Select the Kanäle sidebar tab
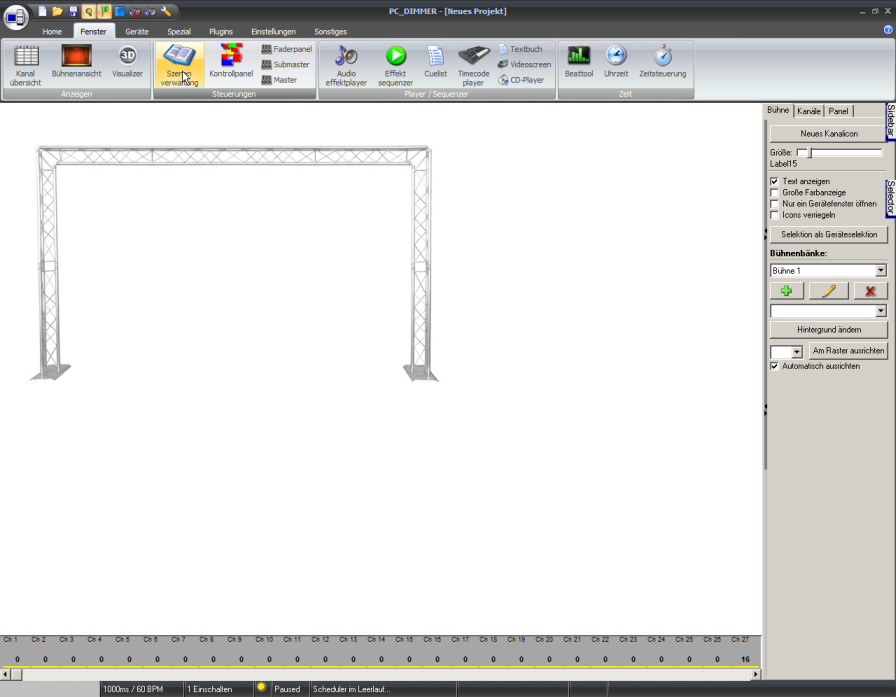 pos(809,111)
